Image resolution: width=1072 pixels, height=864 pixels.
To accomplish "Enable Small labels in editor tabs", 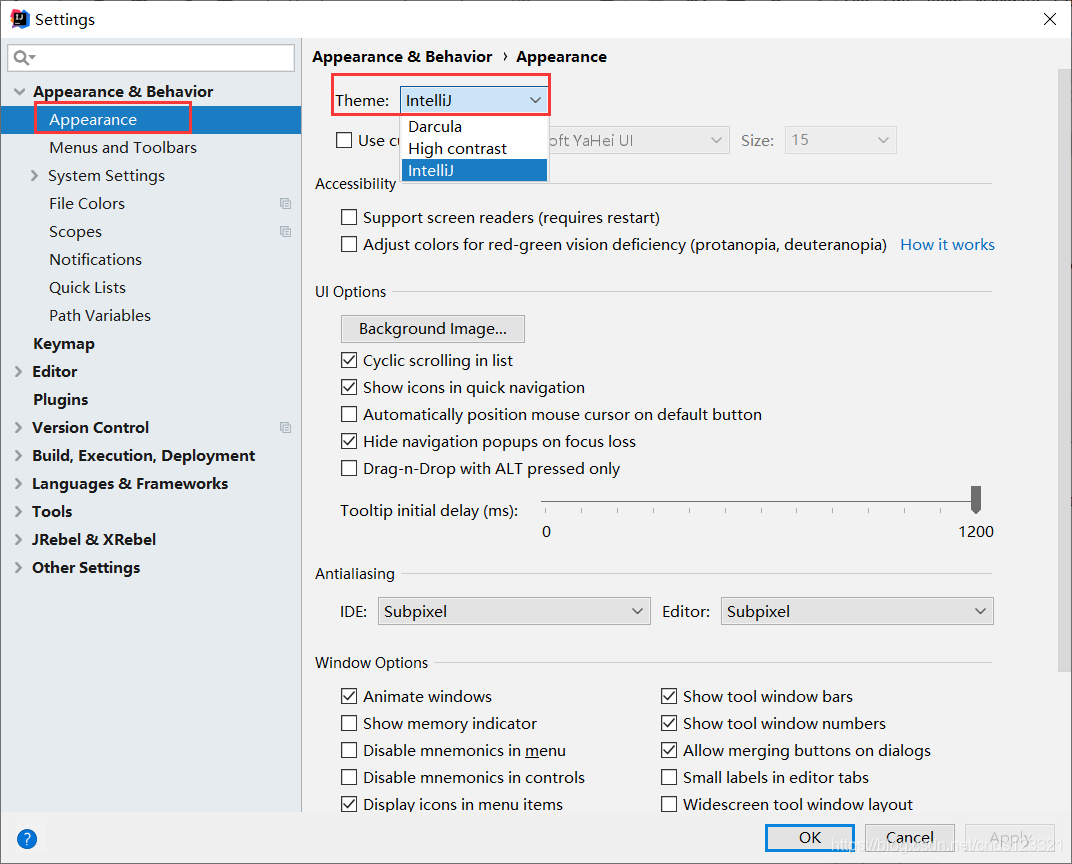I will pos(669,777).
